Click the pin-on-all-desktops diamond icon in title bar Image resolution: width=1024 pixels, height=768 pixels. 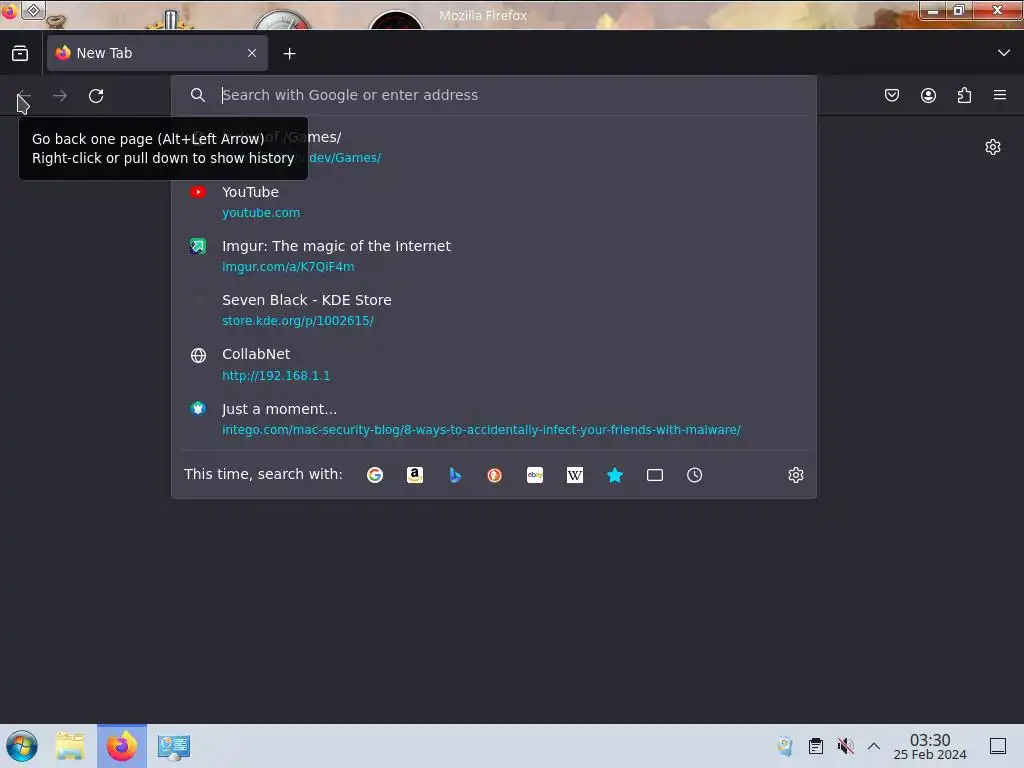tap(33, 10)
